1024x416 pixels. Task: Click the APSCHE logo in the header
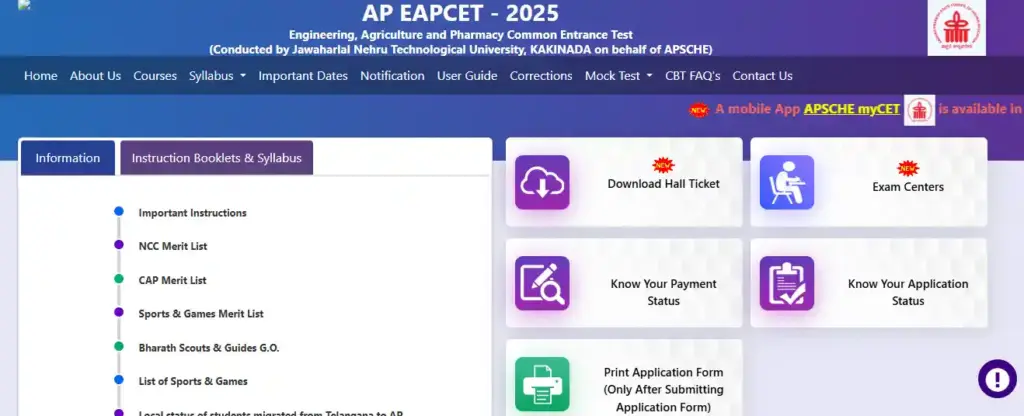(x=956, y=28)
